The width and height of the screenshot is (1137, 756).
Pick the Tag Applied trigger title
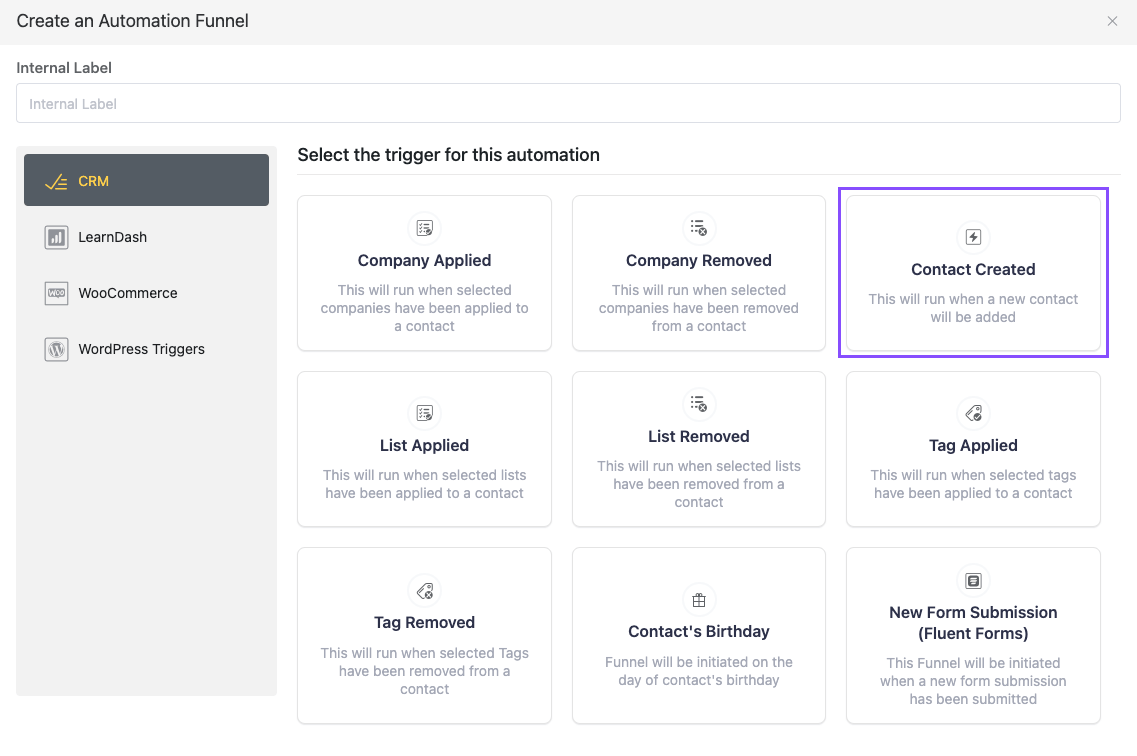[973, 445]
